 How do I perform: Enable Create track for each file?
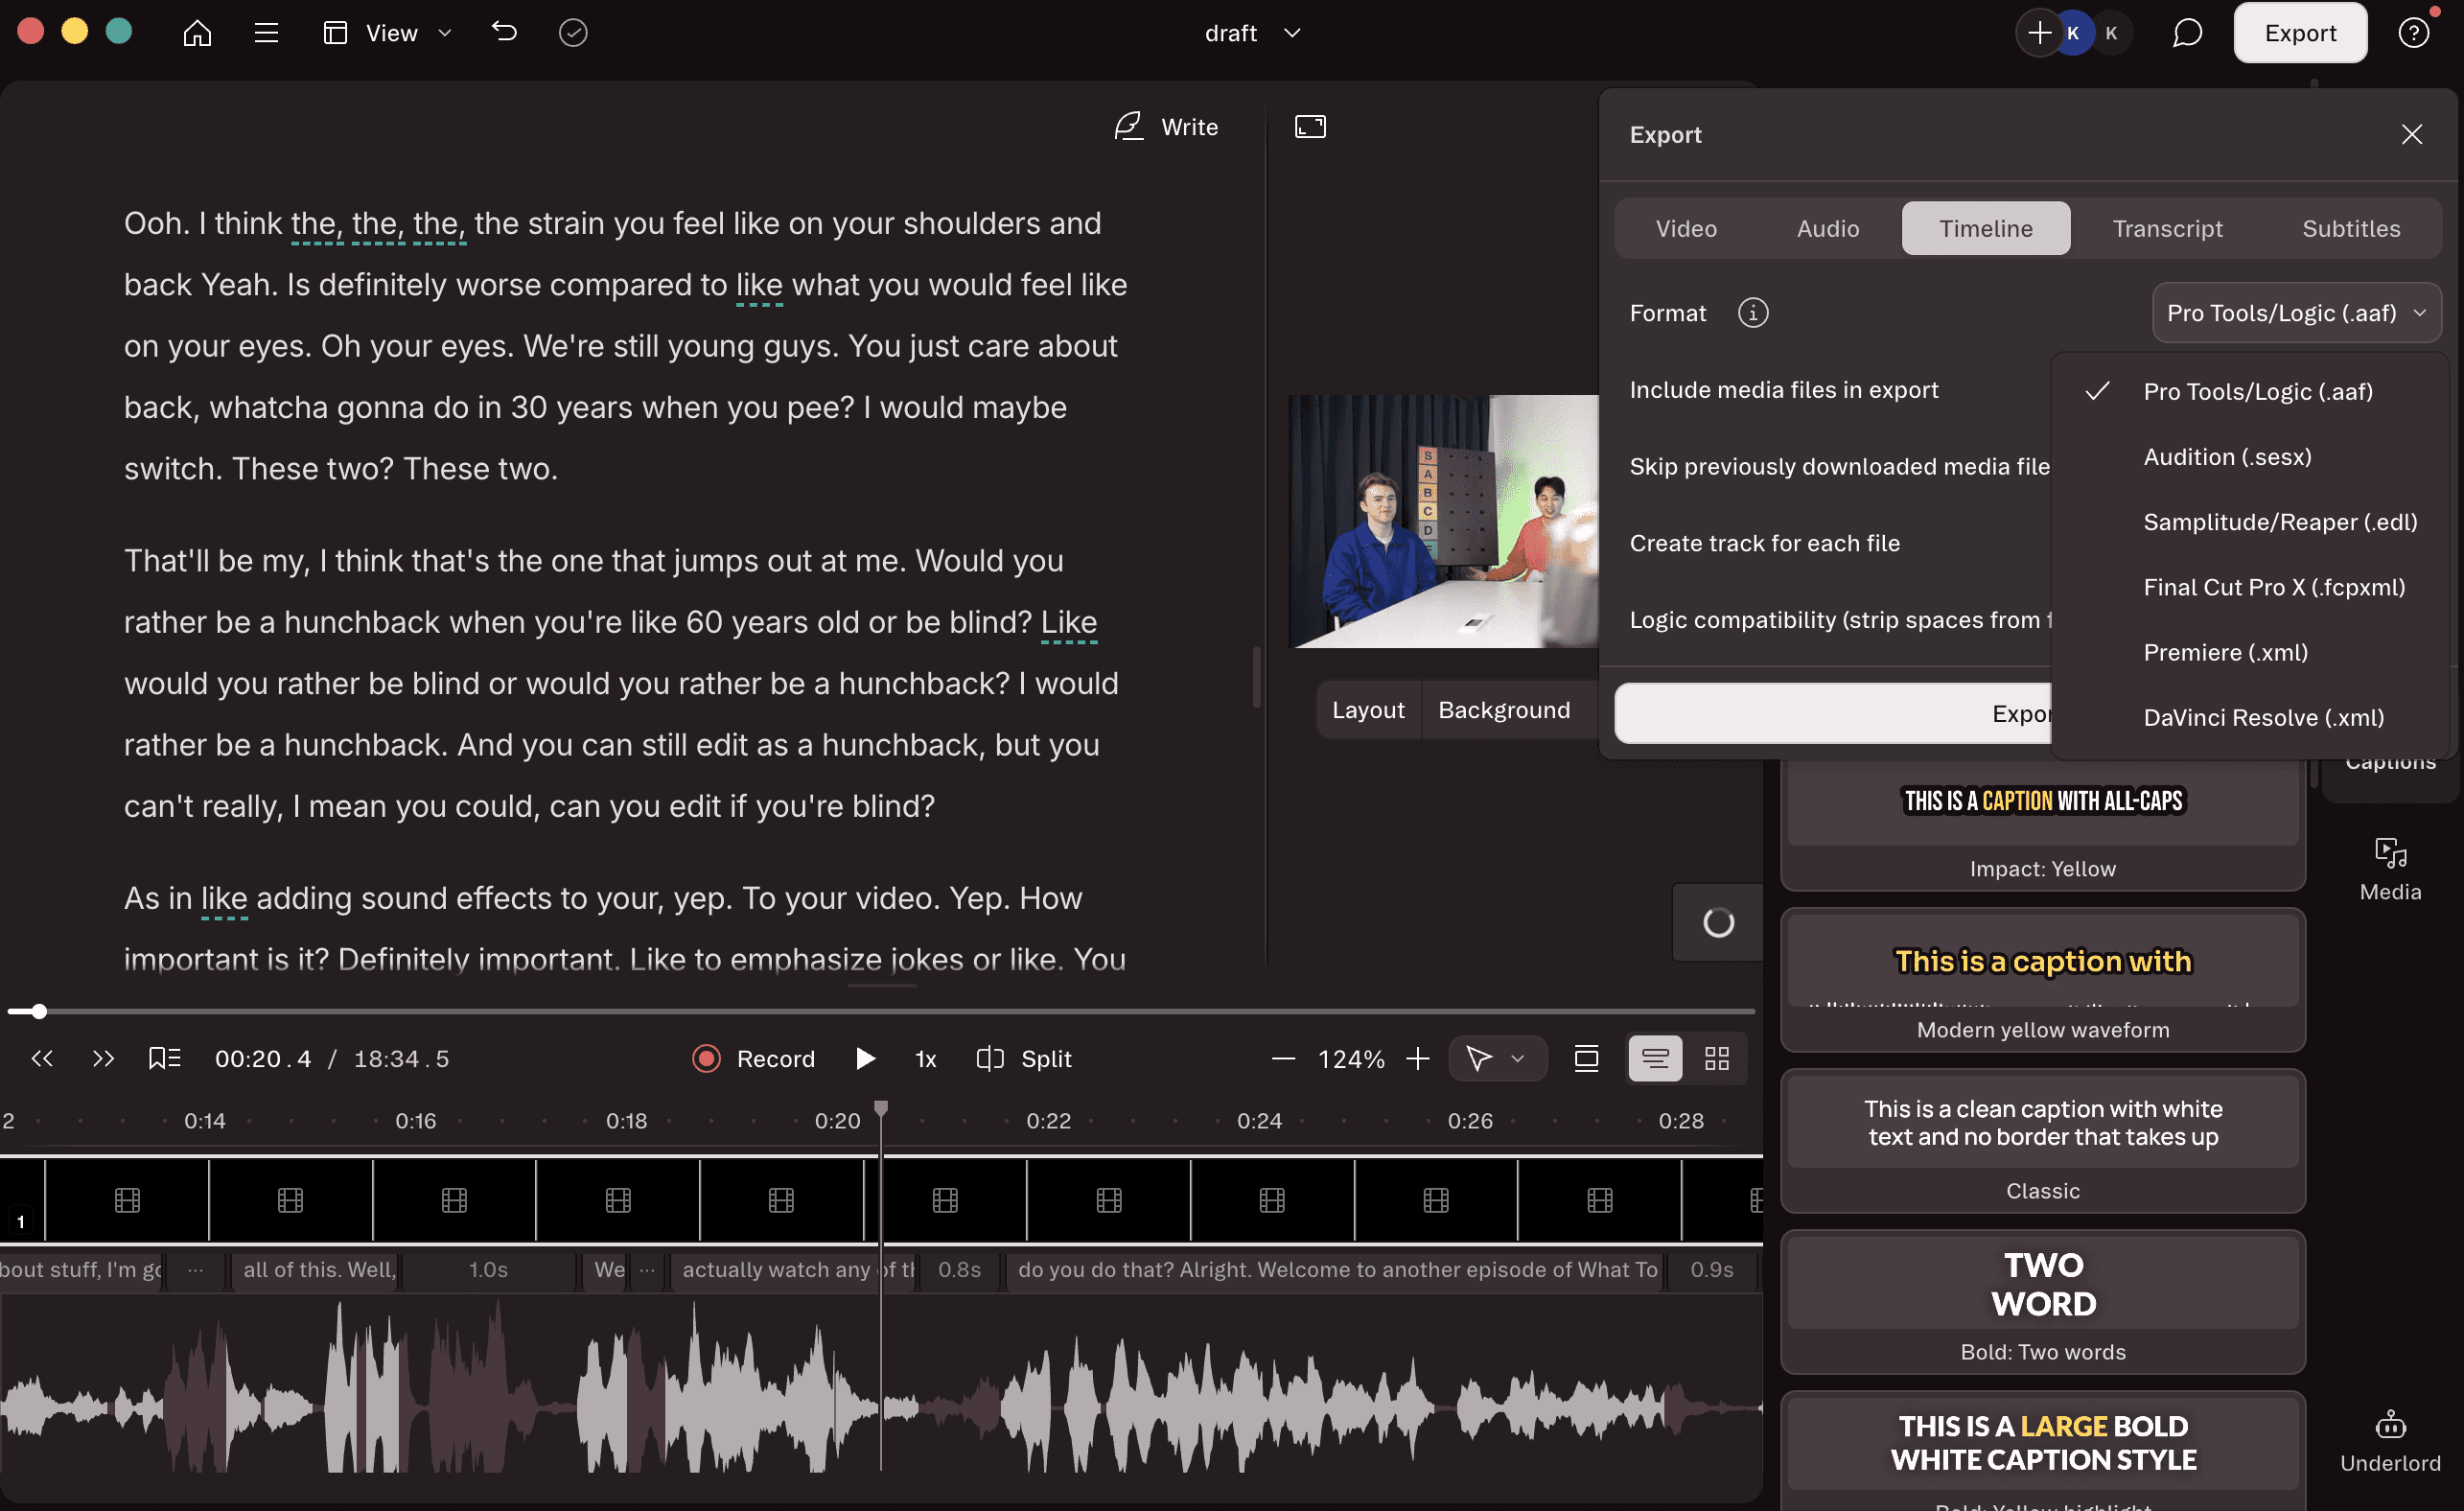[x=1765, y=543]
